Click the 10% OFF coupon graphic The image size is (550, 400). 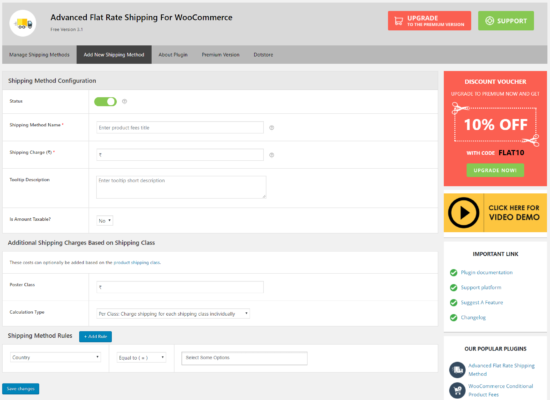[x=495, y=125]
